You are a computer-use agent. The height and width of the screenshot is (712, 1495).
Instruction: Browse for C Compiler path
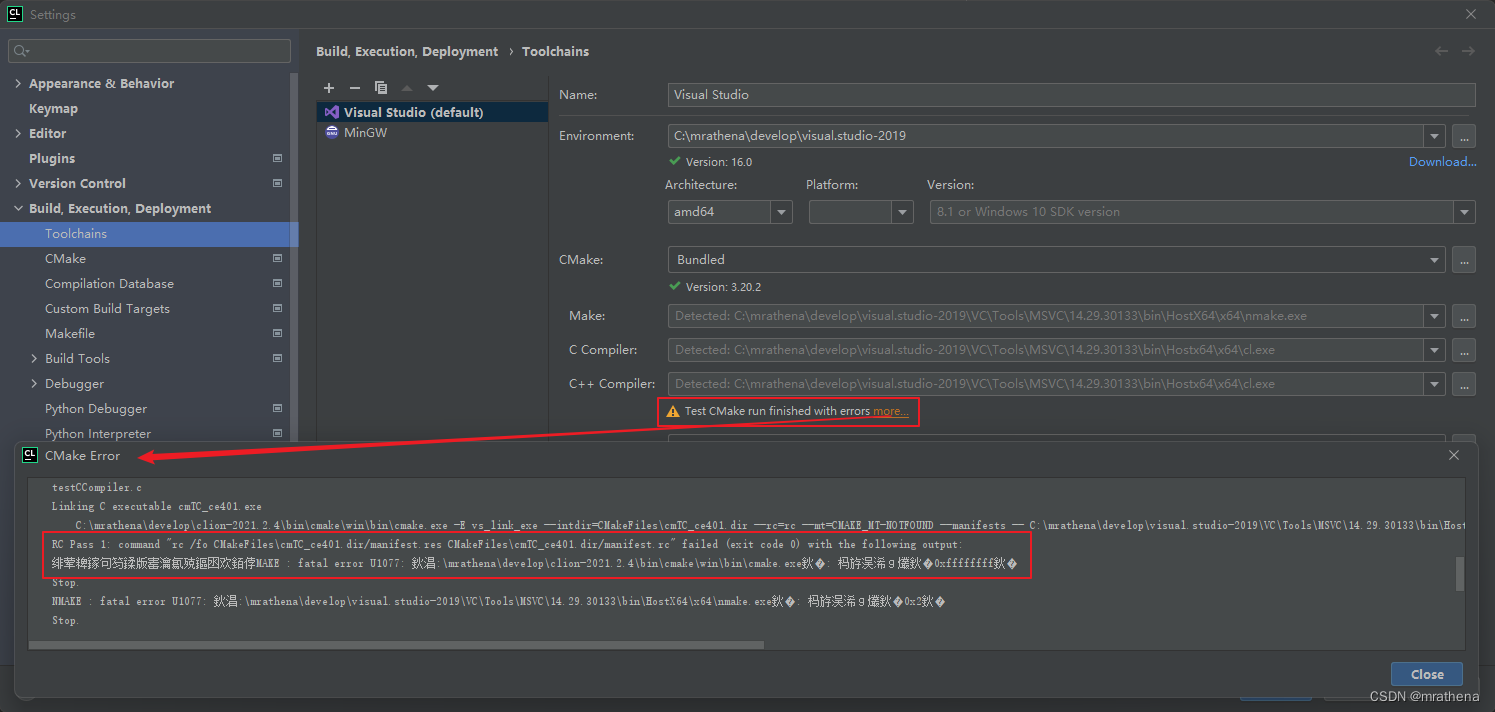point(1464,350)
